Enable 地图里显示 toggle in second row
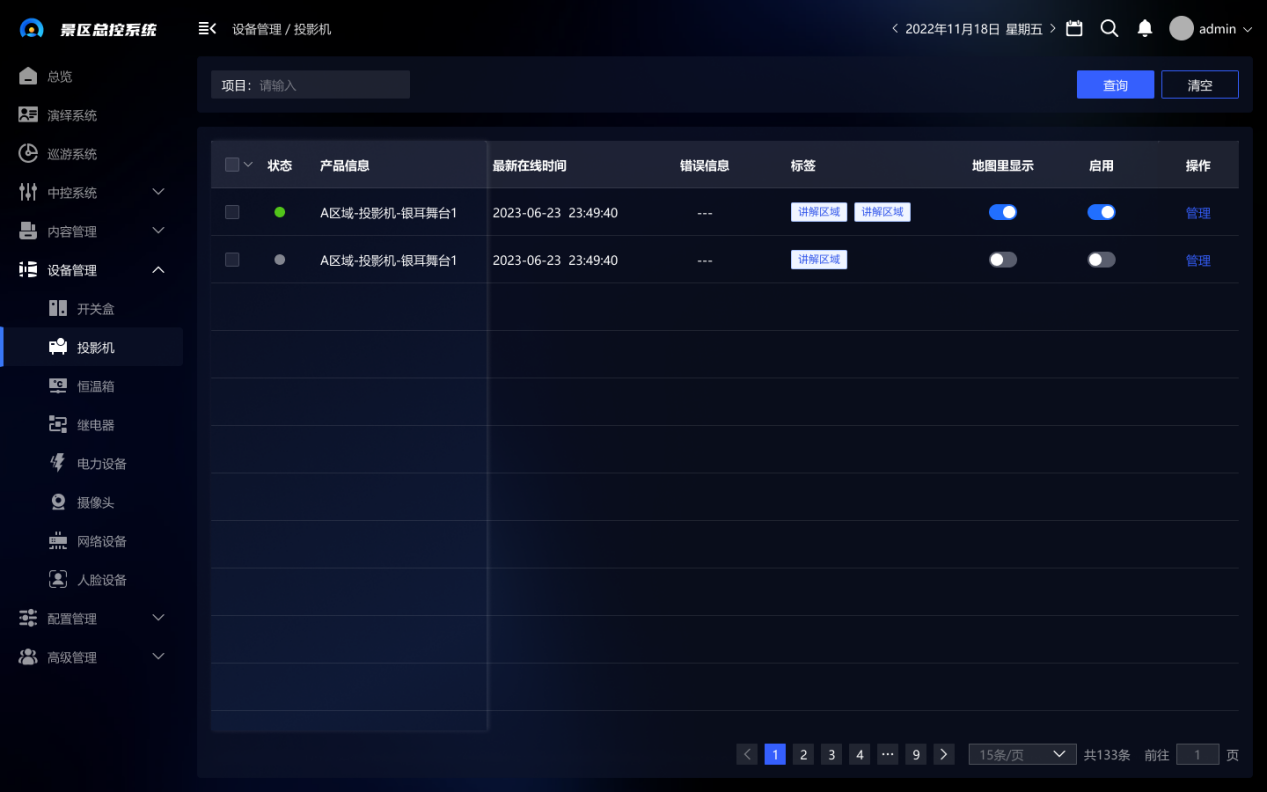1267x792 pixels. [1002, 260]
